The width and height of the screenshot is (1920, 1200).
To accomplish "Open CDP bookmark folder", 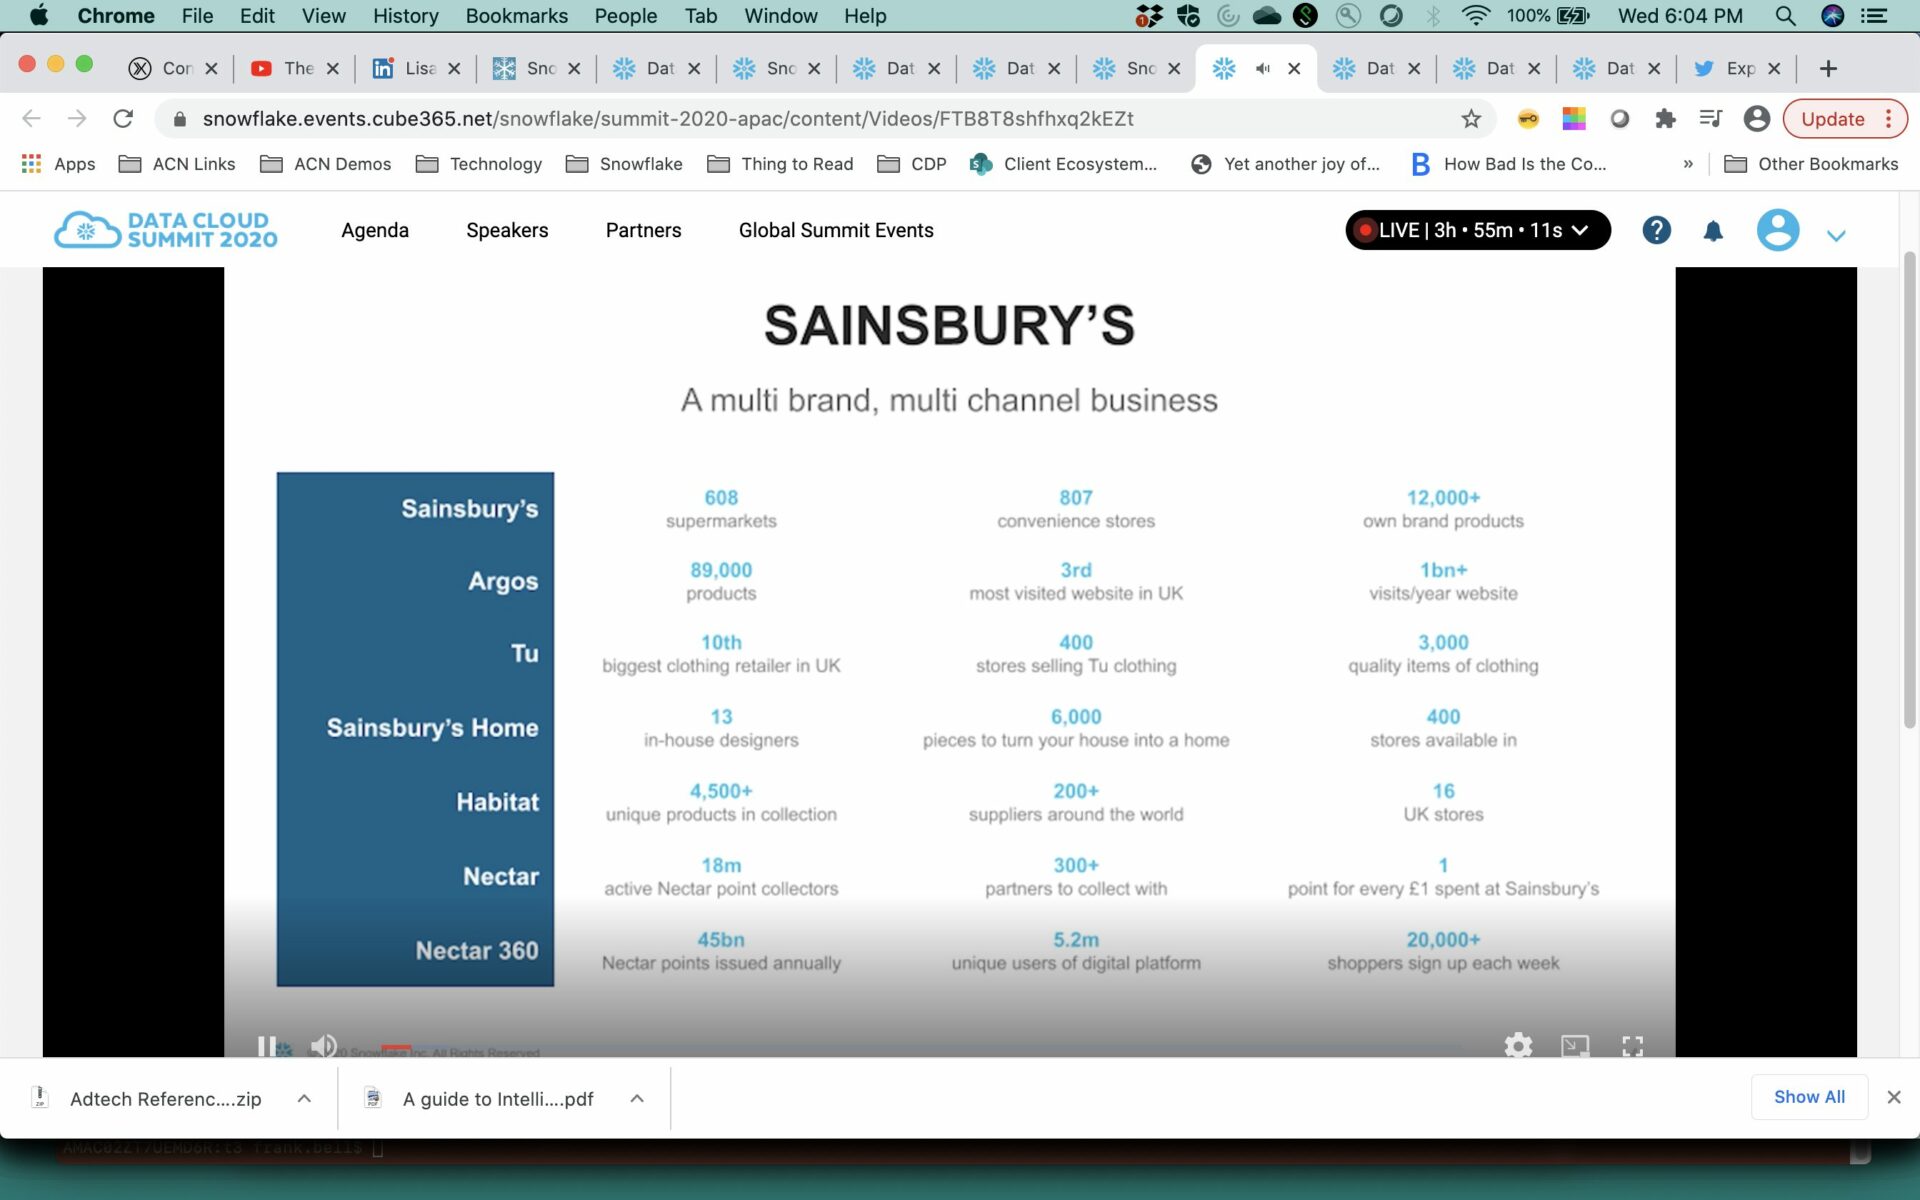I will tap(911, 164).
